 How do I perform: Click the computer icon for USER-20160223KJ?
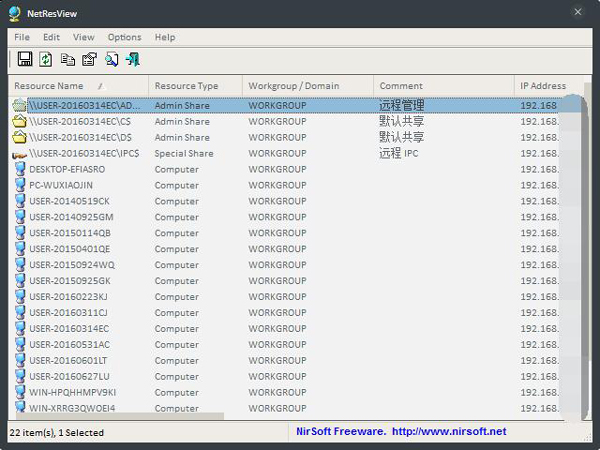(20, 297)
